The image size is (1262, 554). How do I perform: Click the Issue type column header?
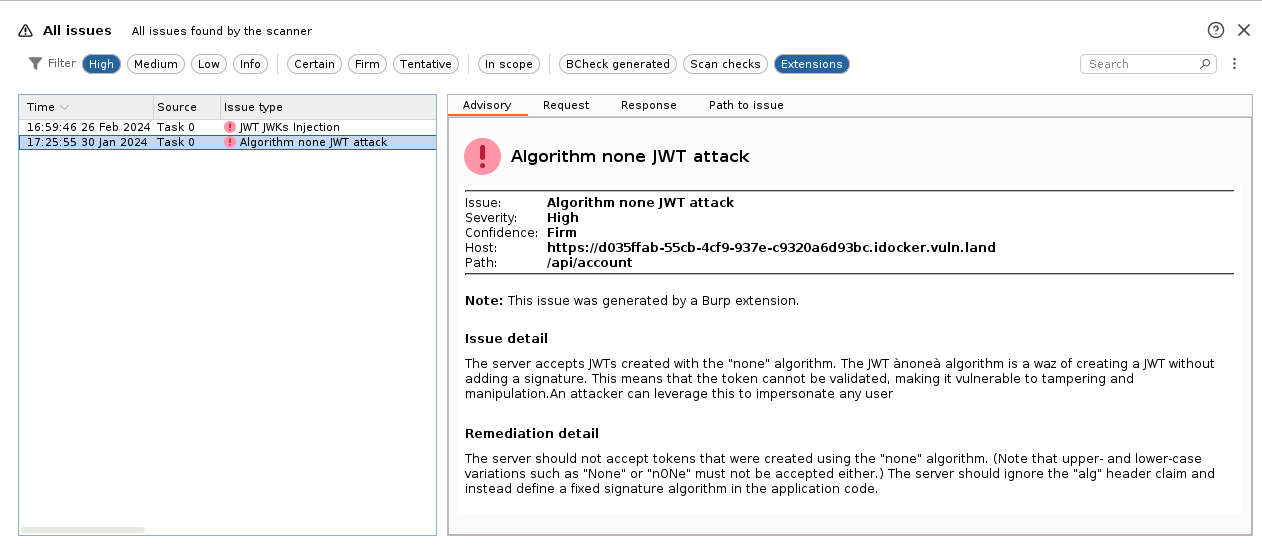click(x=253, y=107)
